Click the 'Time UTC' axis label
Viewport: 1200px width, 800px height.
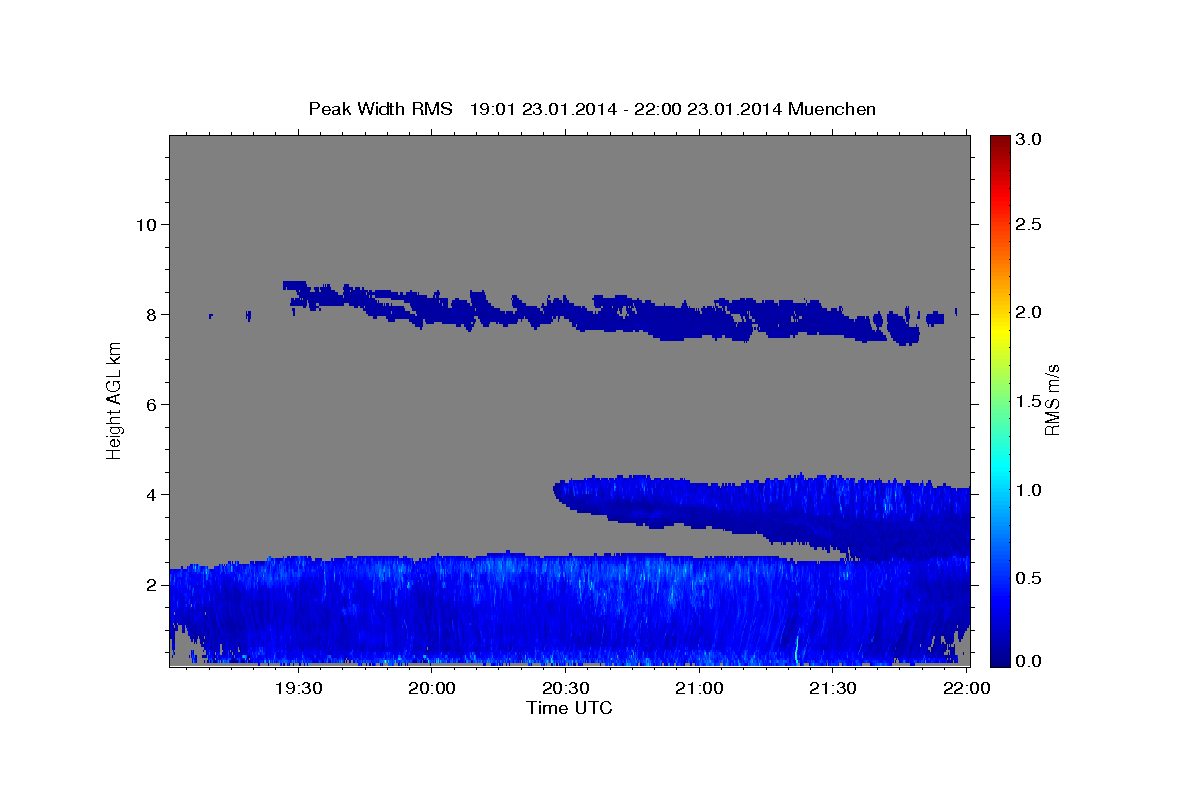click(569, 708)
